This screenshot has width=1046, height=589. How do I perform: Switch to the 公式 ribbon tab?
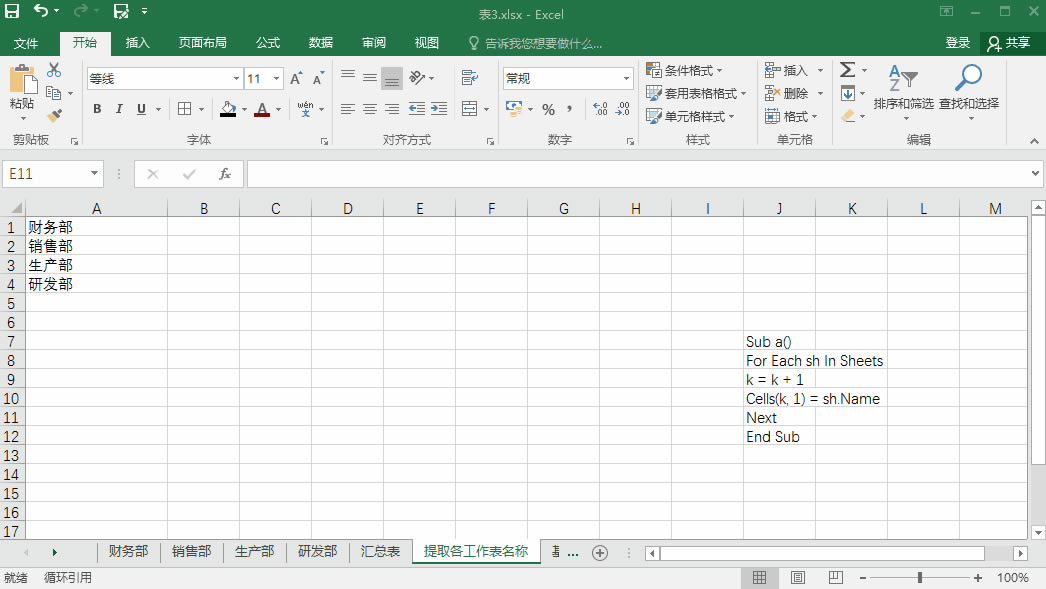268,43
